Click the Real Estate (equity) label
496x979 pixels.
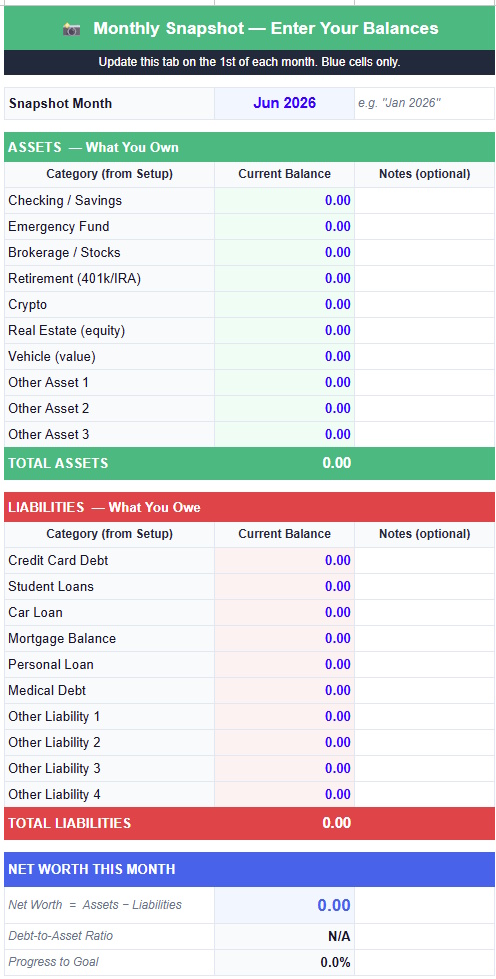click(x=67, y=330)
